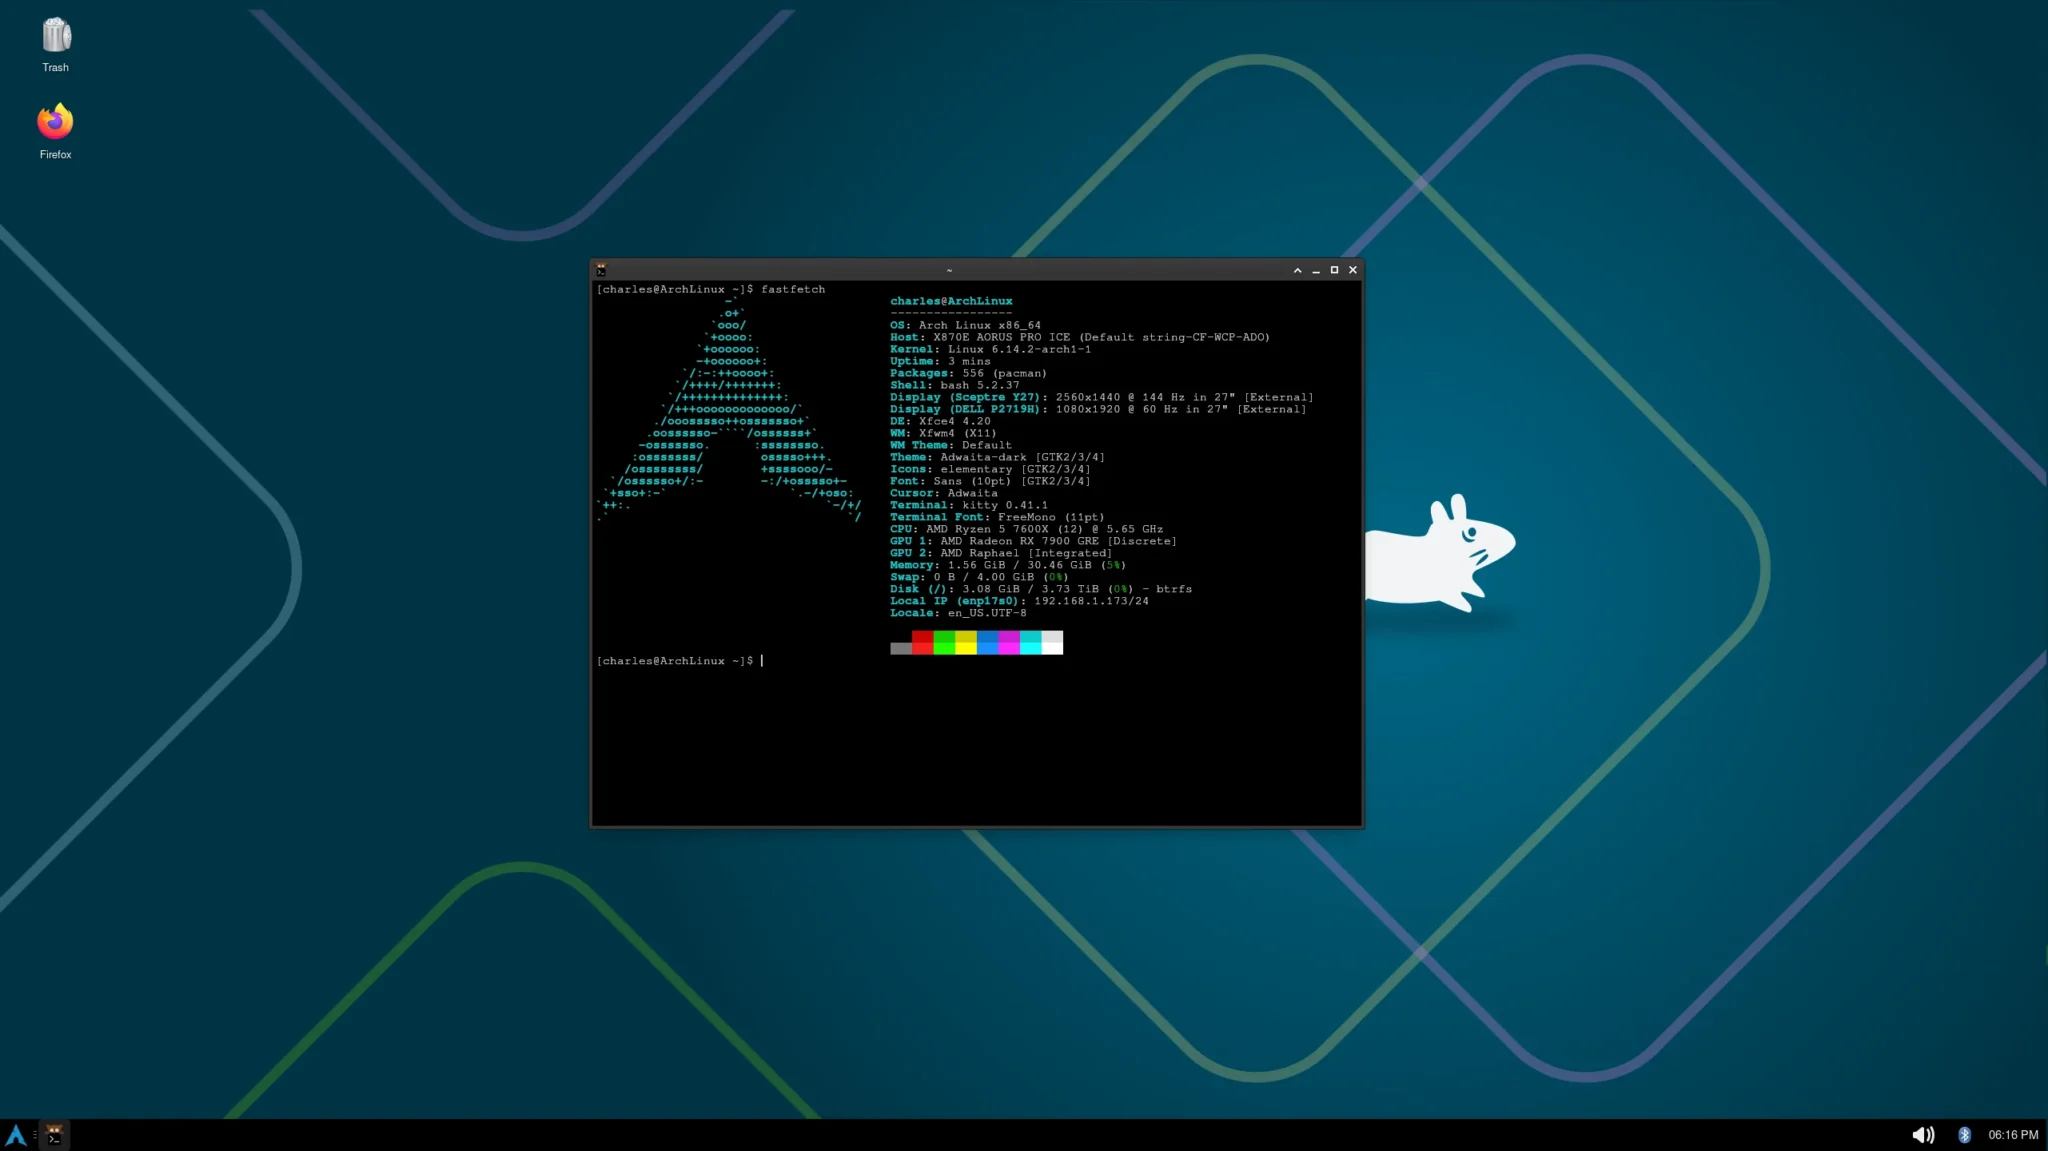
Task: Open kitty window menu icon in titlebar
Action: tap(601, 270)
